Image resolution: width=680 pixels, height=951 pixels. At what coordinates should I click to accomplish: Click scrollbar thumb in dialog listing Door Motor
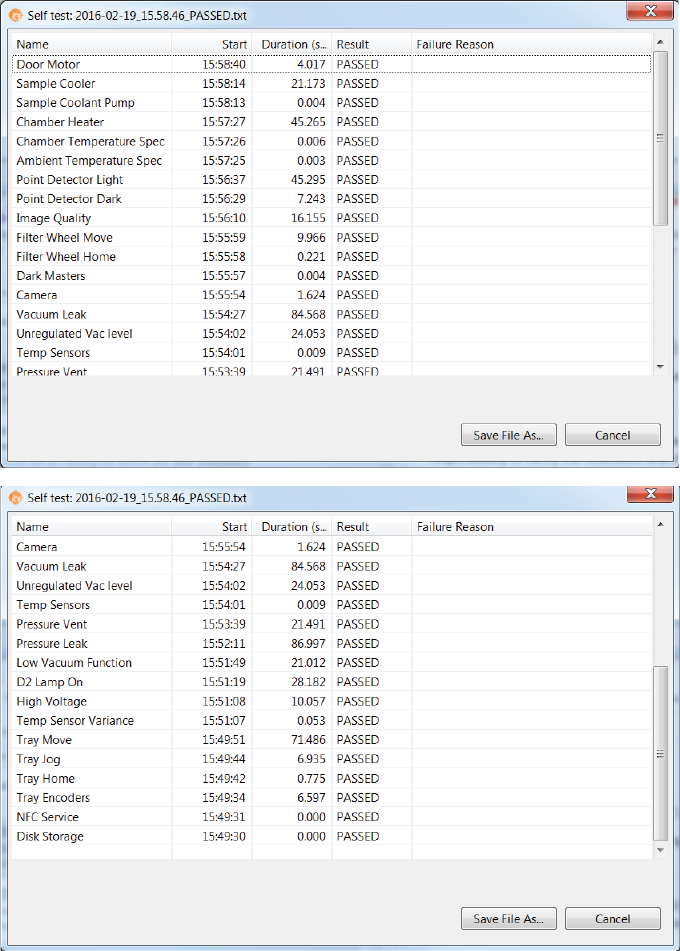(x=660, y=138)
